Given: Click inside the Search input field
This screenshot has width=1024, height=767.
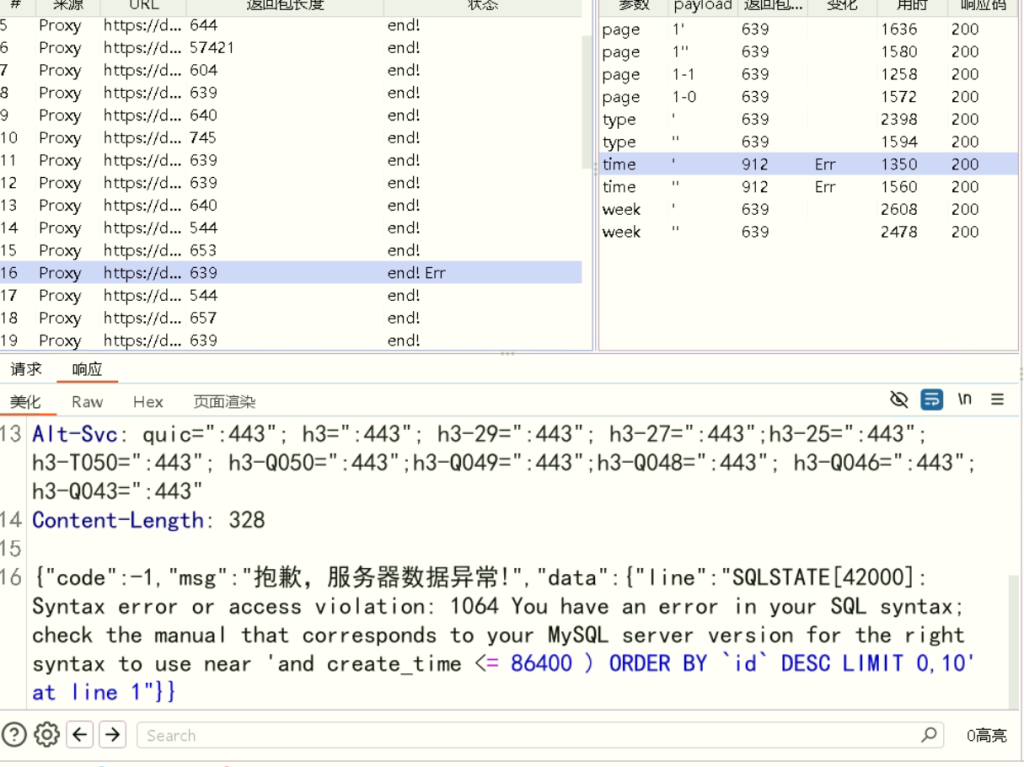Looking at the screenshot, I should coord(530,735).
